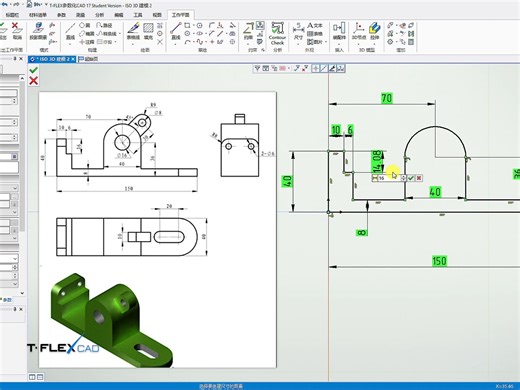Click the red 取消 cancel workplane icon
Viewport: 520px width, 390px height.
(x=16, y=31)
